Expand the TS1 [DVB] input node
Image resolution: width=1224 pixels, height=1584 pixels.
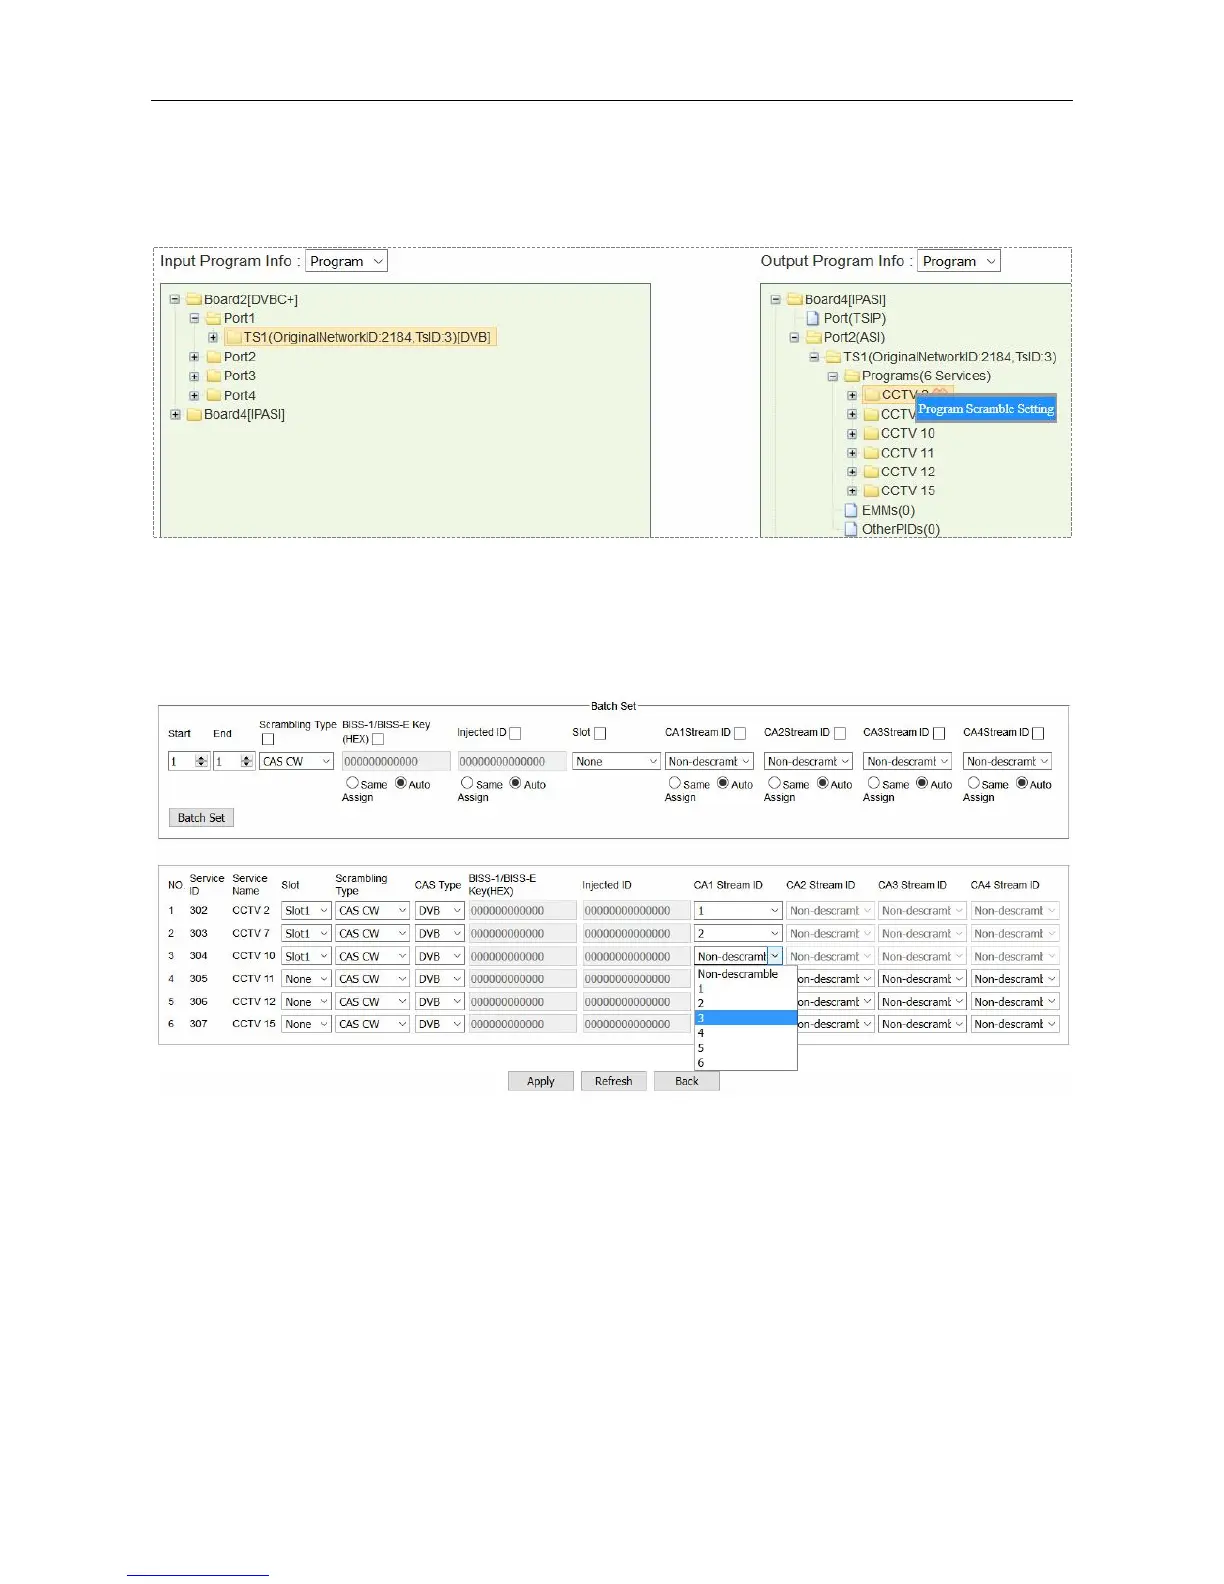coord(213,337)
